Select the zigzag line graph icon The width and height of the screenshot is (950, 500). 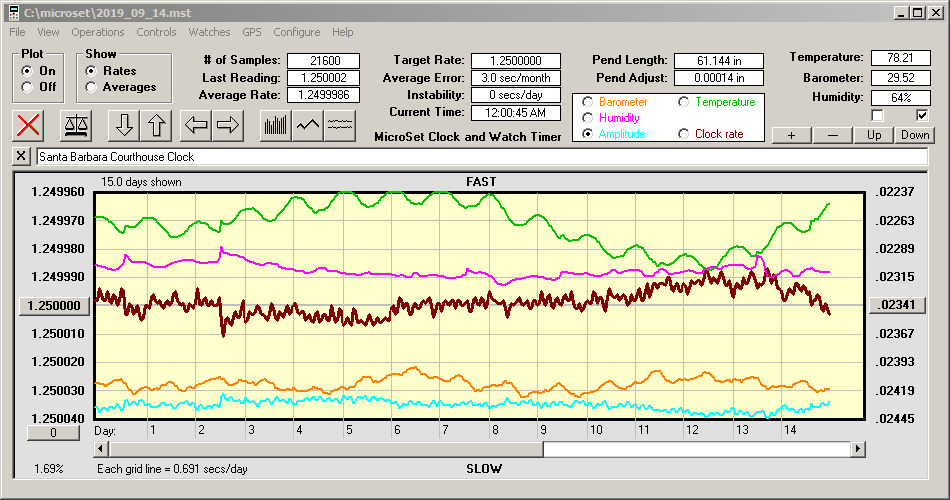coord(308,125)
